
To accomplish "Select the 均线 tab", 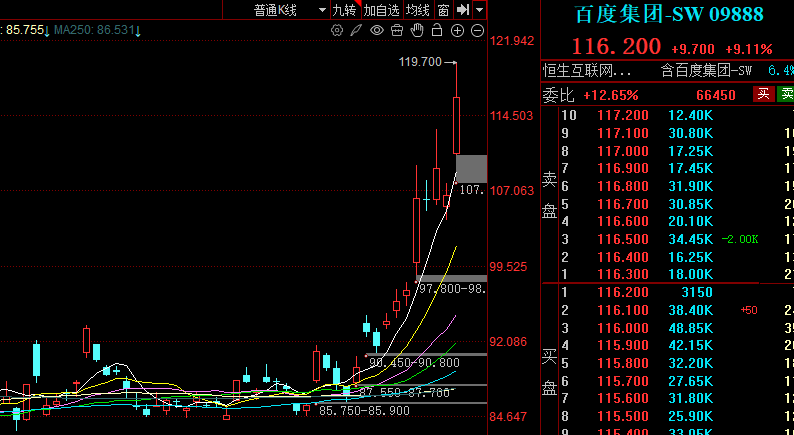I will [418, 10].
